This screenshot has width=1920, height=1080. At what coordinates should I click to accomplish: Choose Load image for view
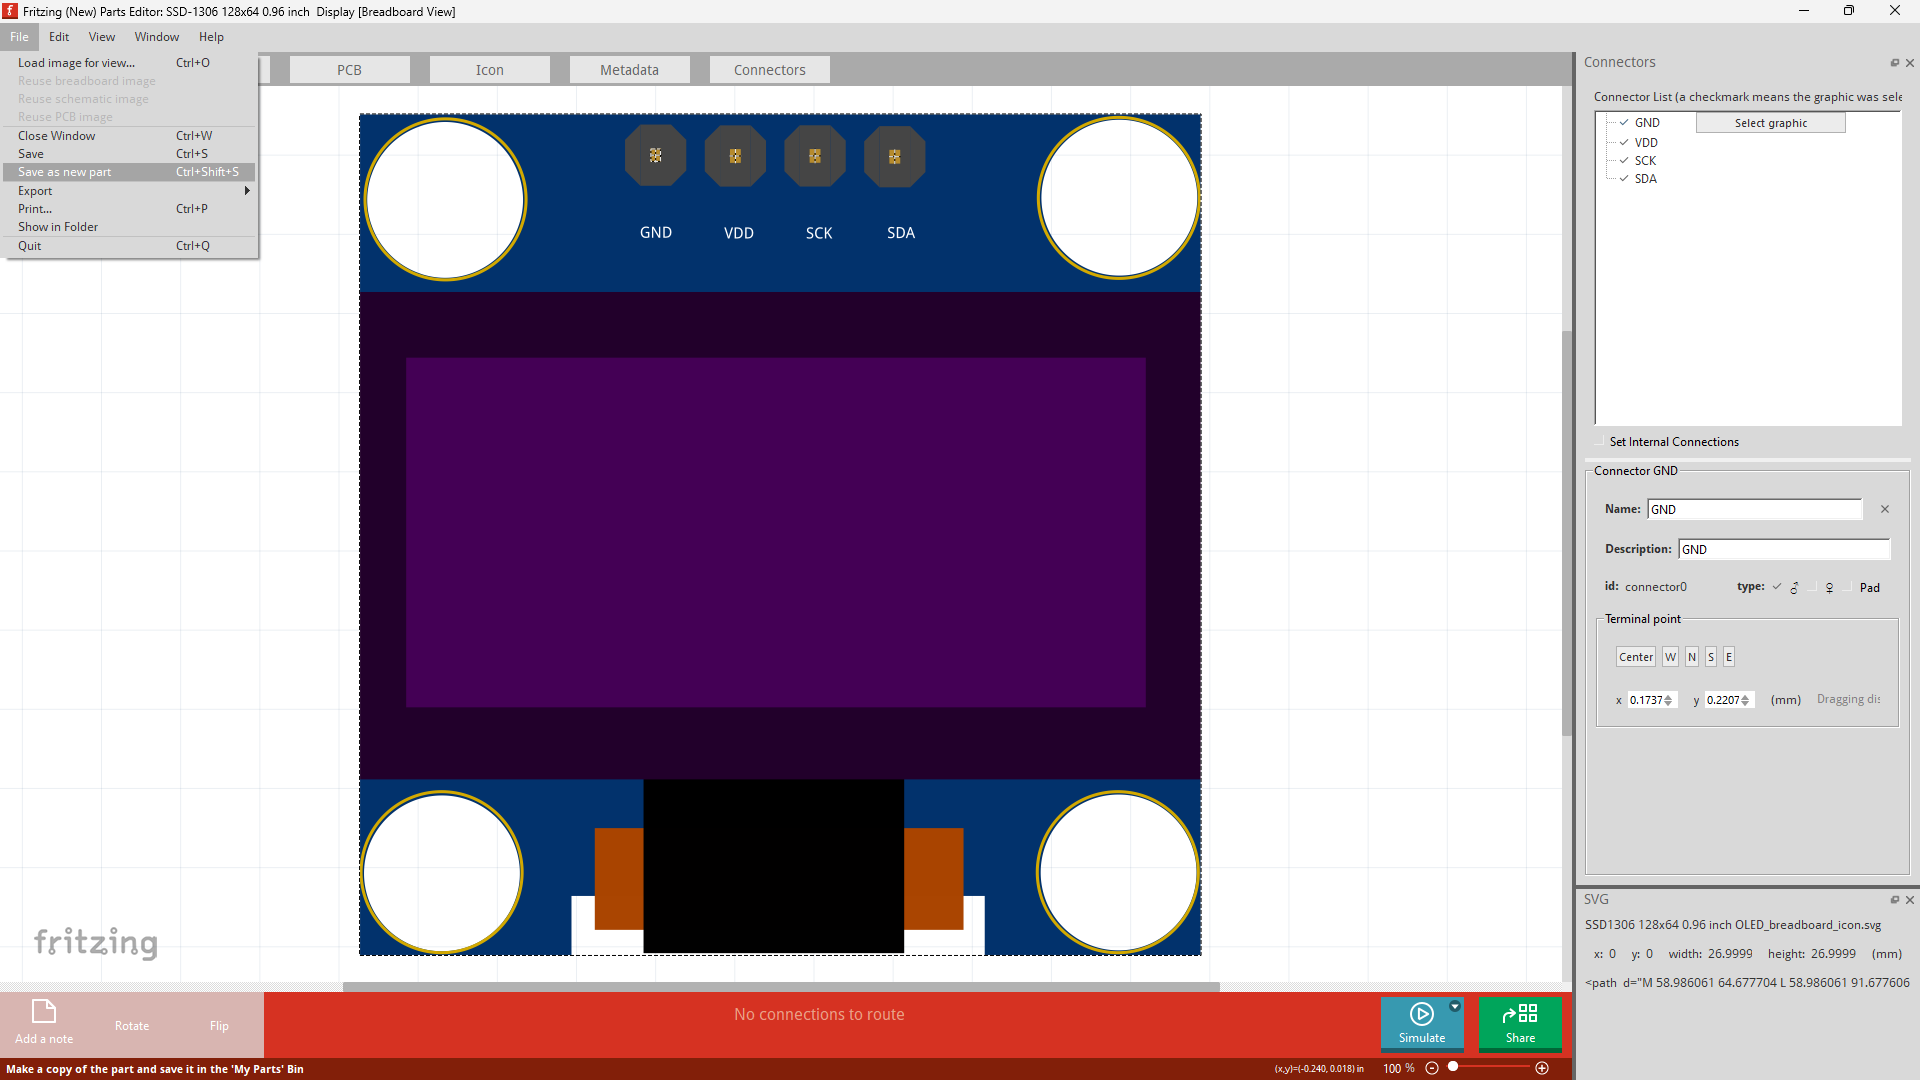(129, 63)
